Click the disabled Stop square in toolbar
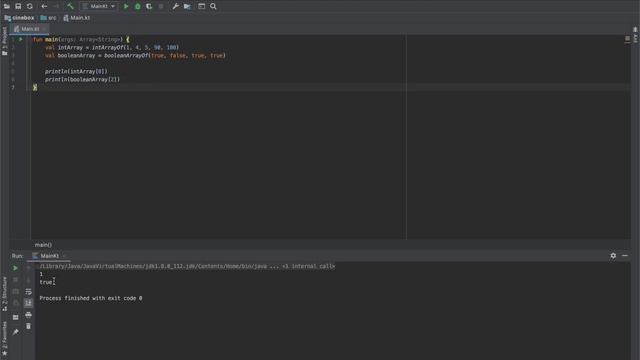Screen dimensions: 640x360 pyautogui.click(x=161, y=6)
